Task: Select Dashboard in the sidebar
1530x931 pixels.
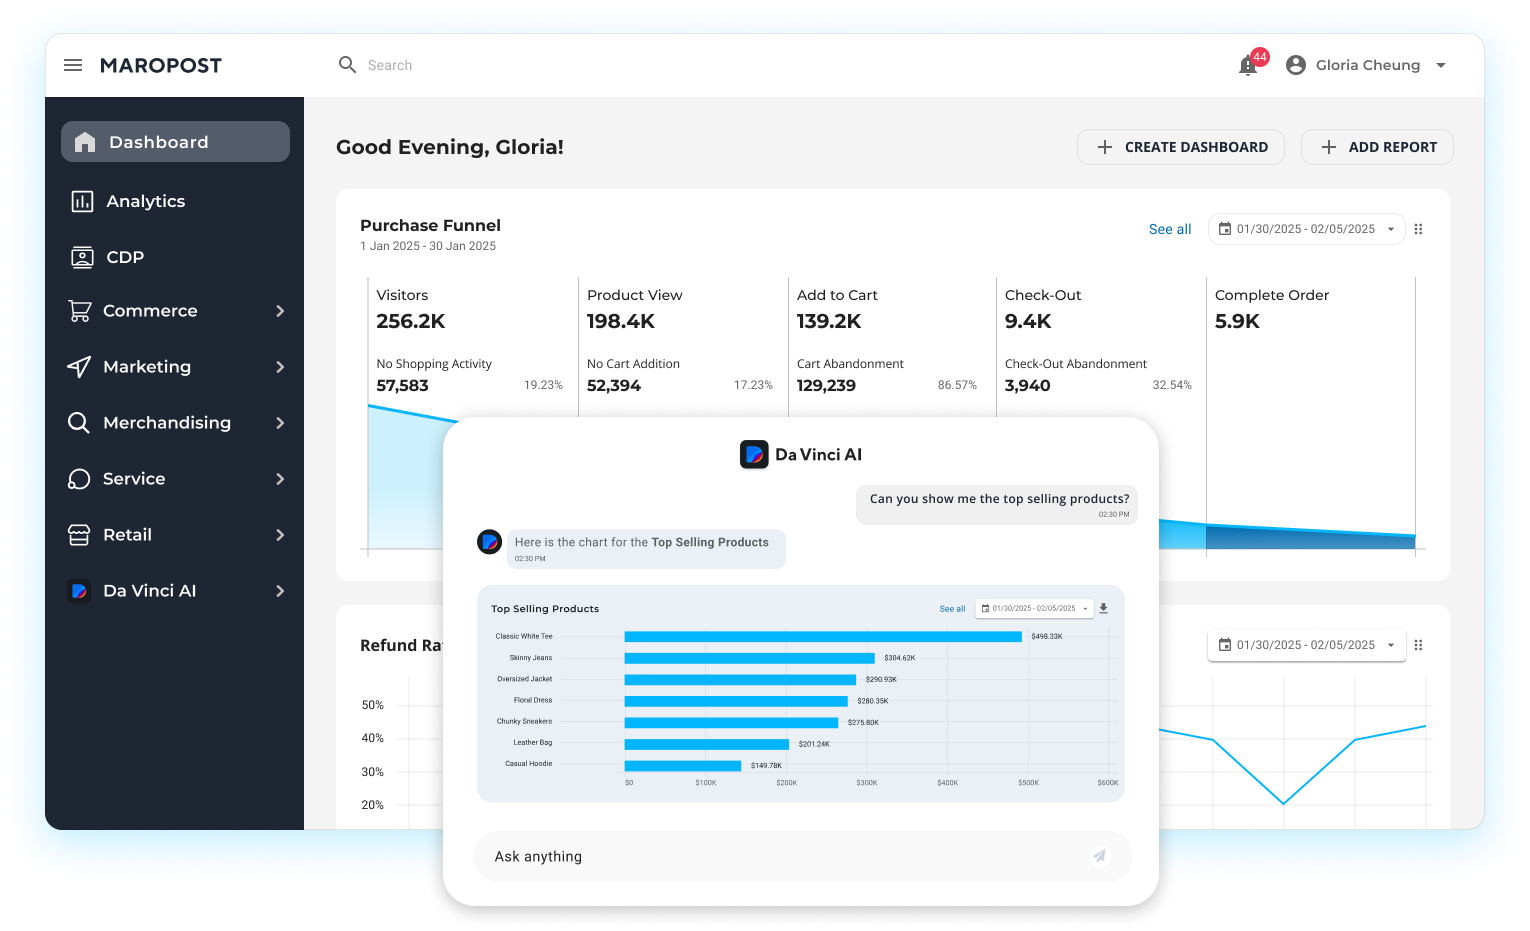Action: click(x=175, y=142)
